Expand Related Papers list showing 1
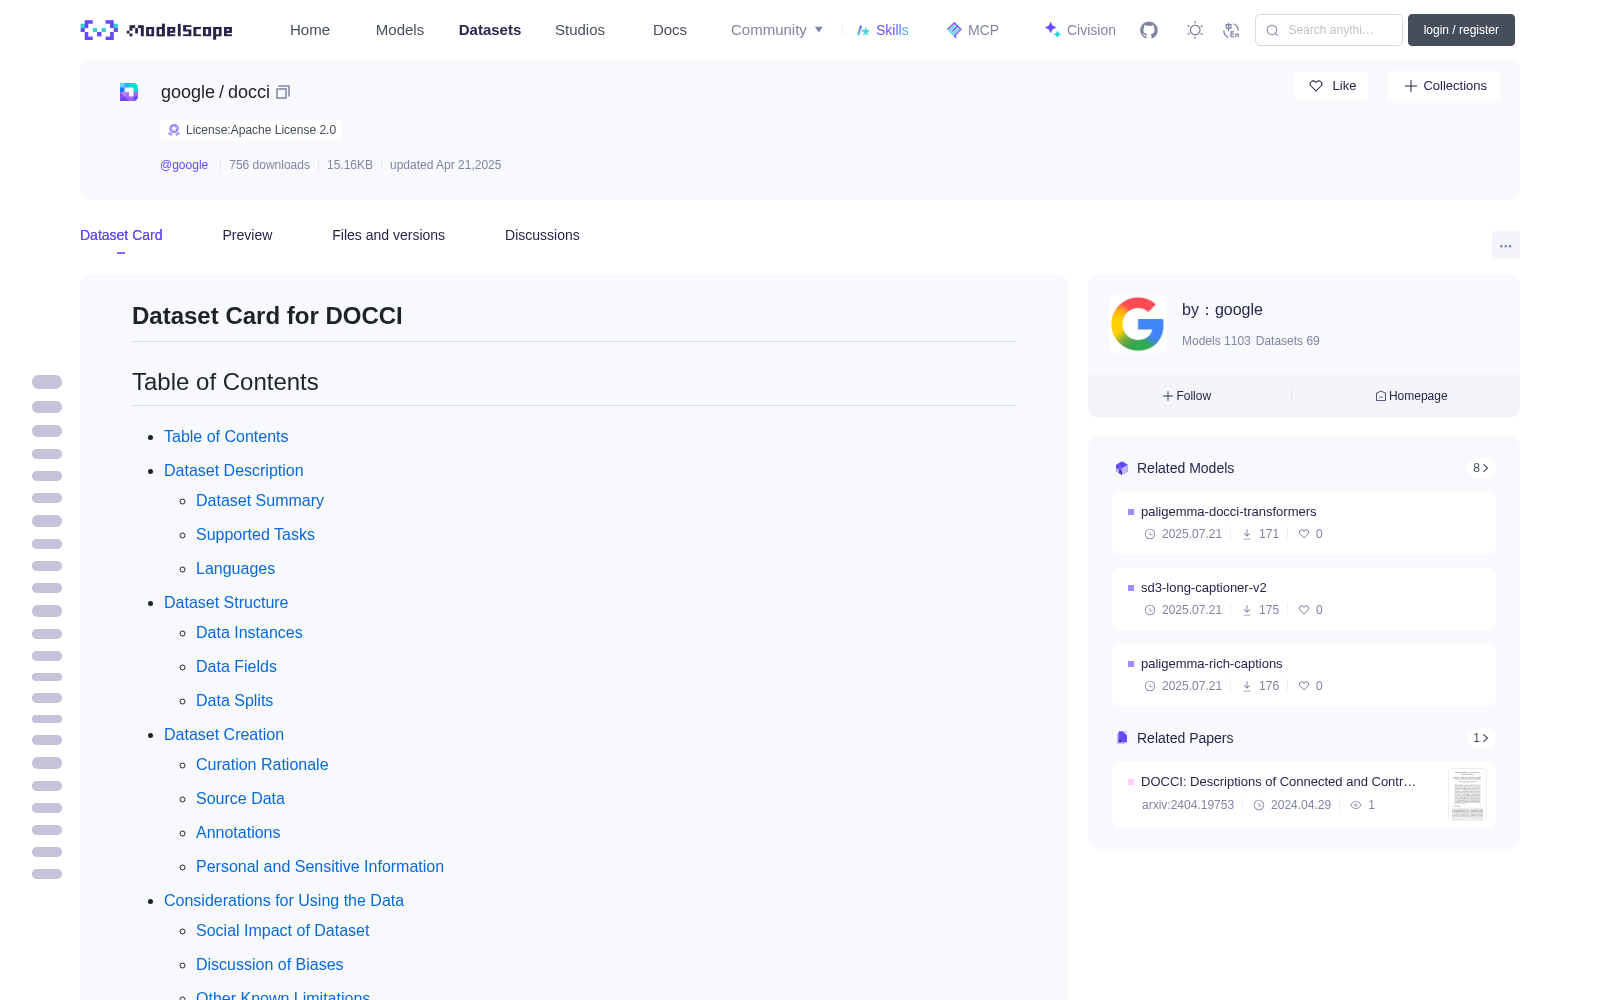This screenshot has width=1600, height=1000. (1481, 738)
